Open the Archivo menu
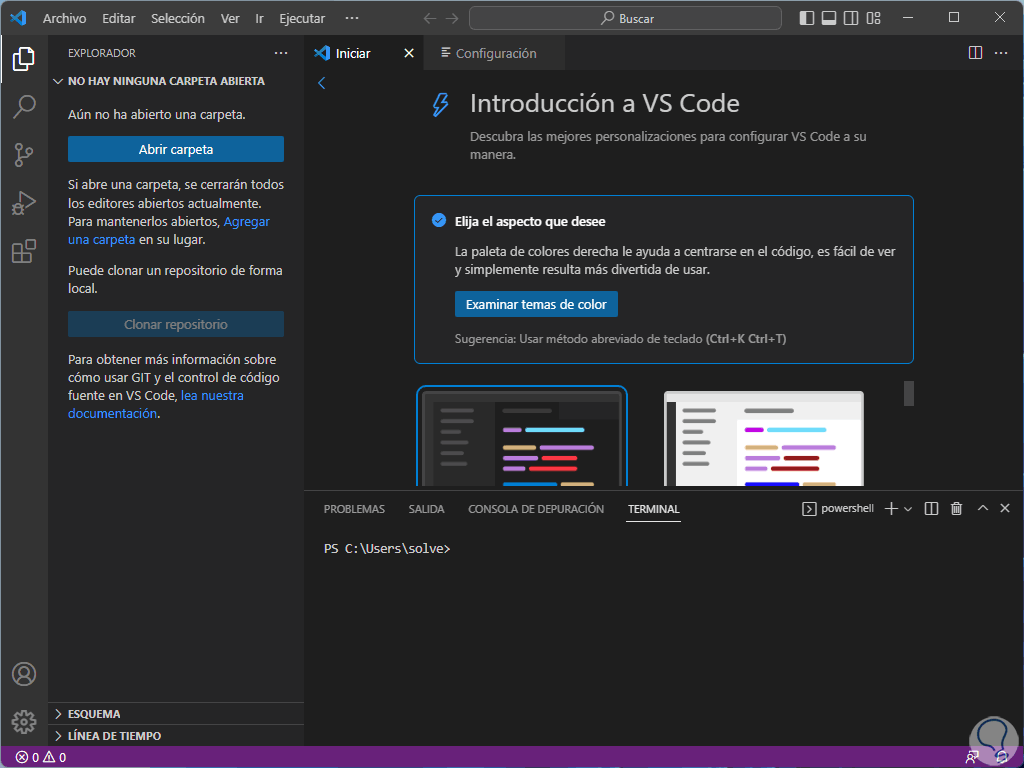The height and width of the screenshot is (768, 1024). point(64,18)
